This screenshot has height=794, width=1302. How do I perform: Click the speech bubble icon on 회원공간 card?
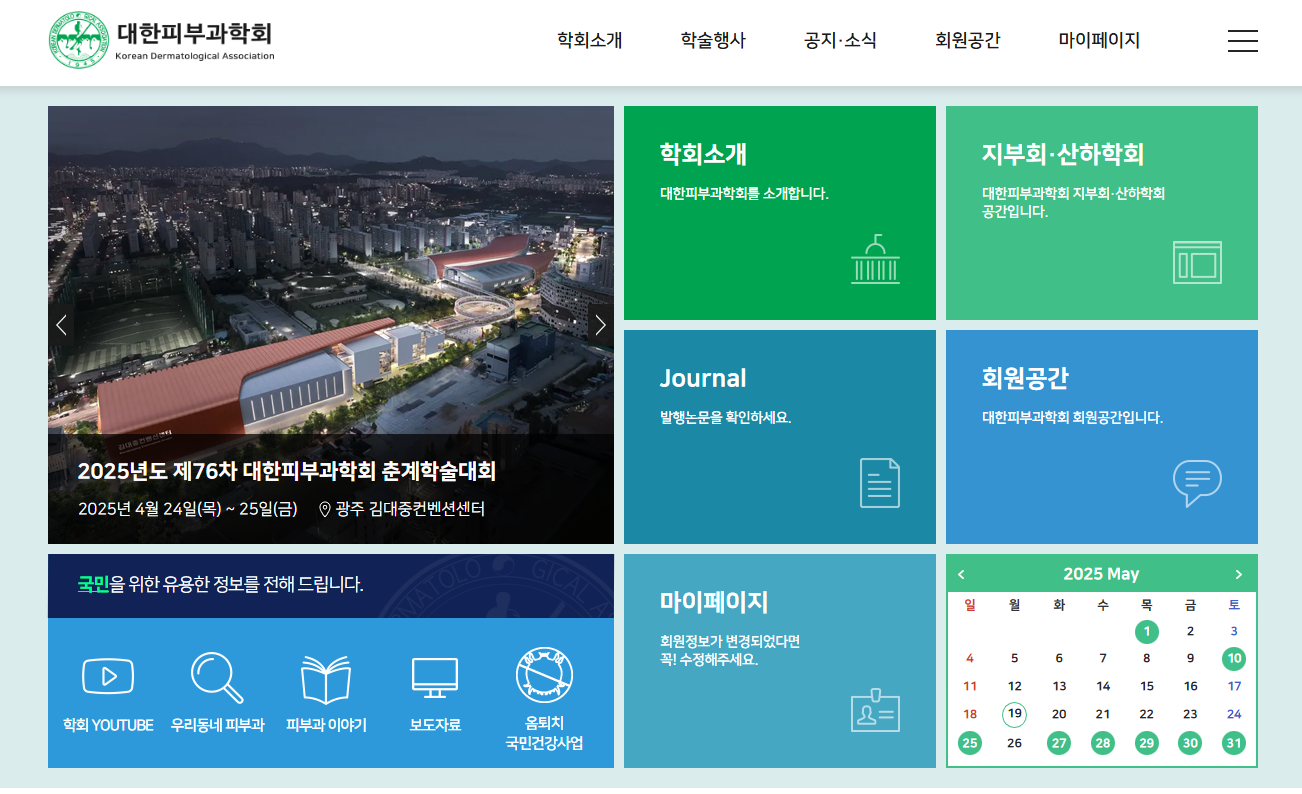click(1198, 483)
